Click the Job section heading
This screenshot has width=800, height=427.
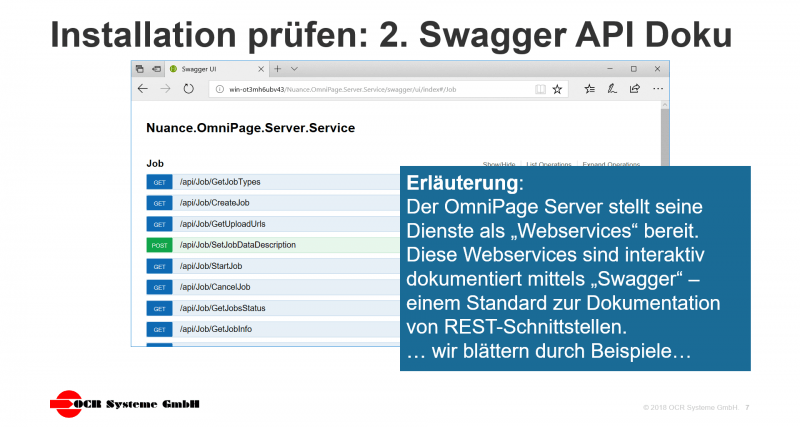[155, 163]
